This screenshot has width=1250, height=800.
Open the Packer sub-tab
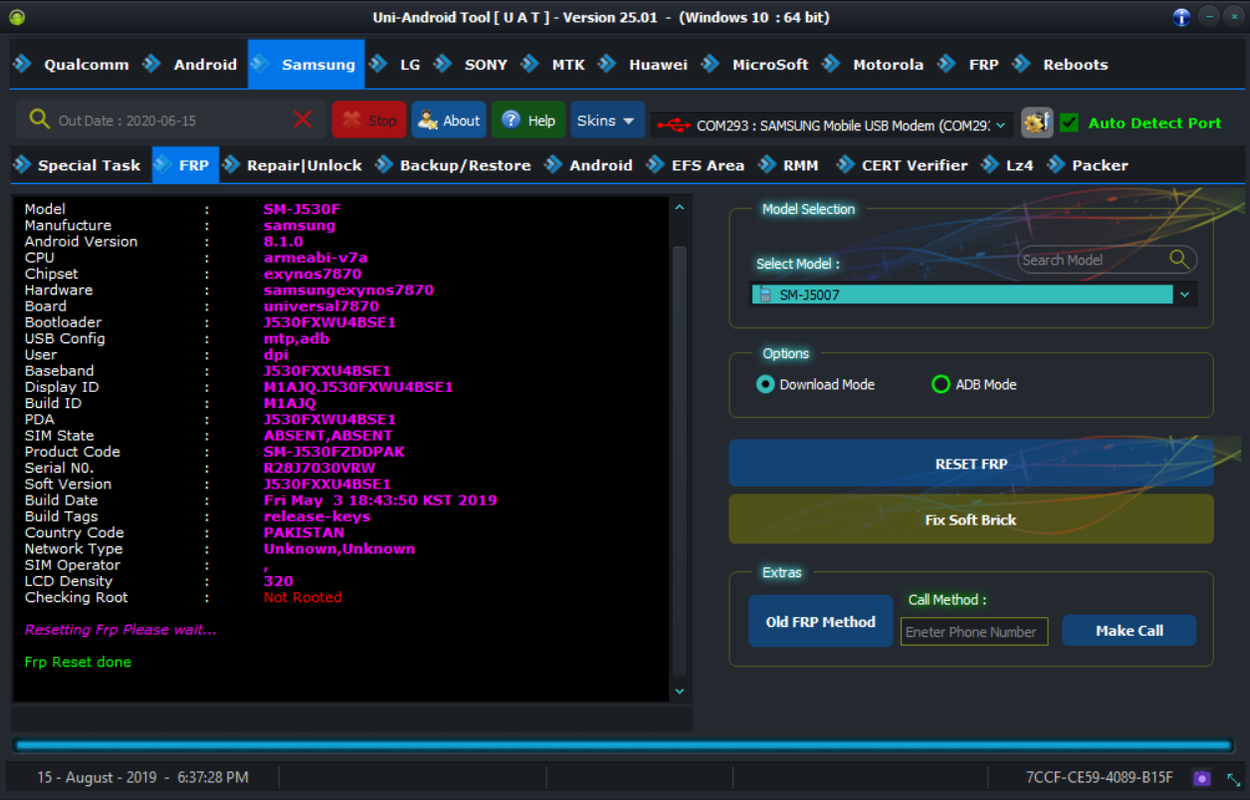[x=1088, y=165]
